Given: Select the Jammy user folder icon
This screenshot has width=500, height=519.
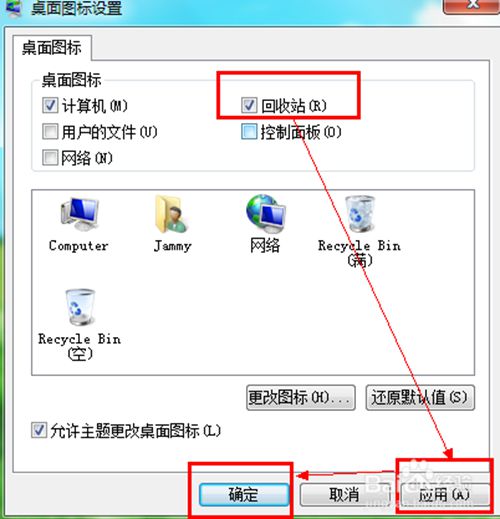Looking at the screenshot, I should [x=172, y=224].
